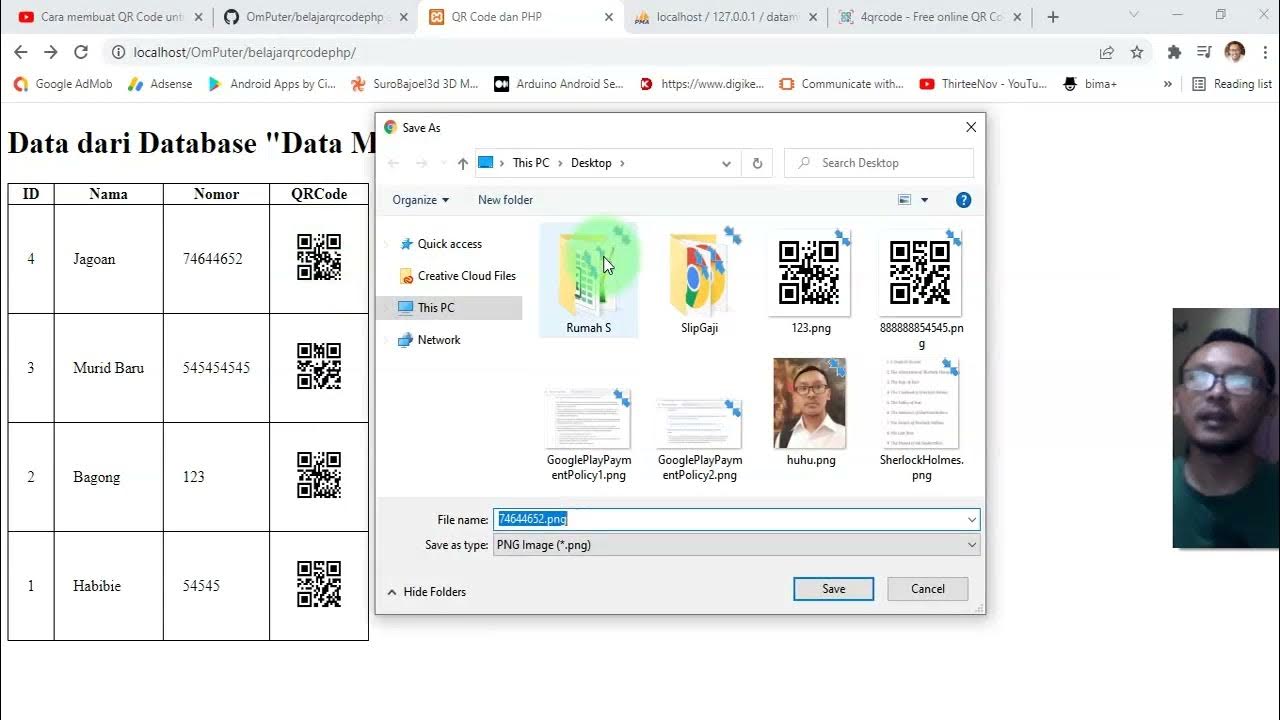Select the Rumah S folder
Image resolution: width=1280 pixels, height=720 pixels.
(x=589, y=280)
